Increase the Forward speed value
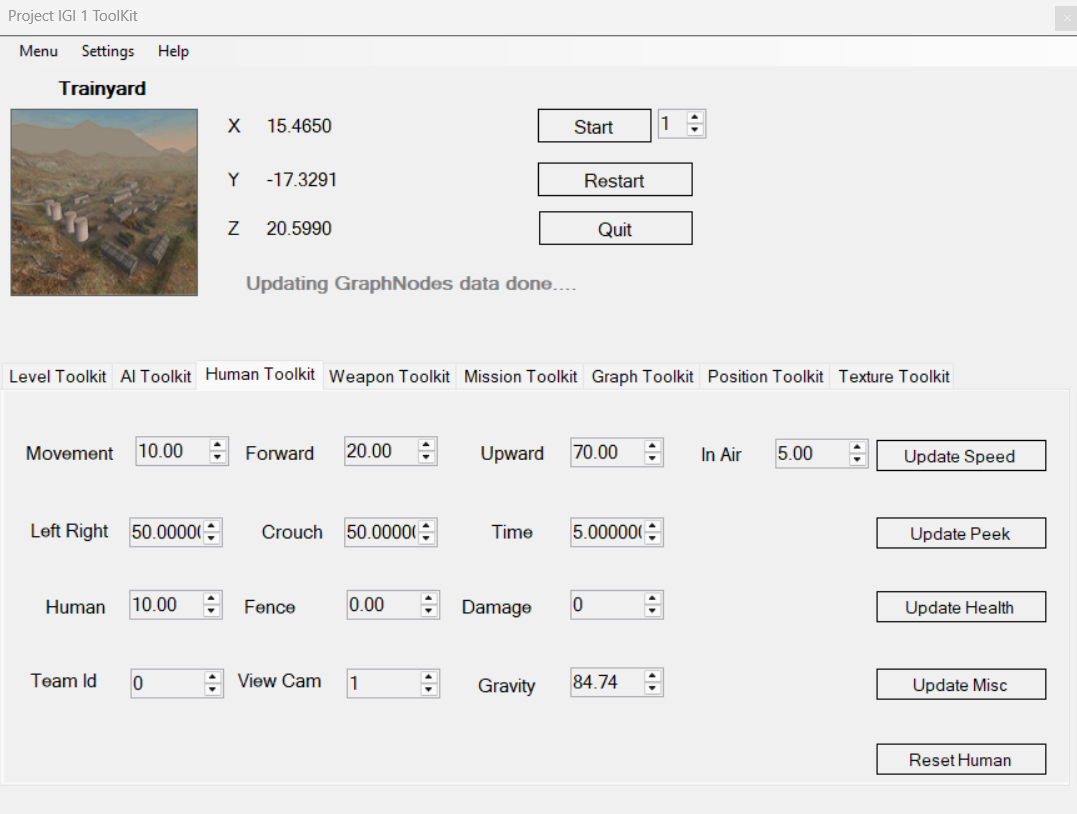1077x814 pixels. tap(427, 445)
